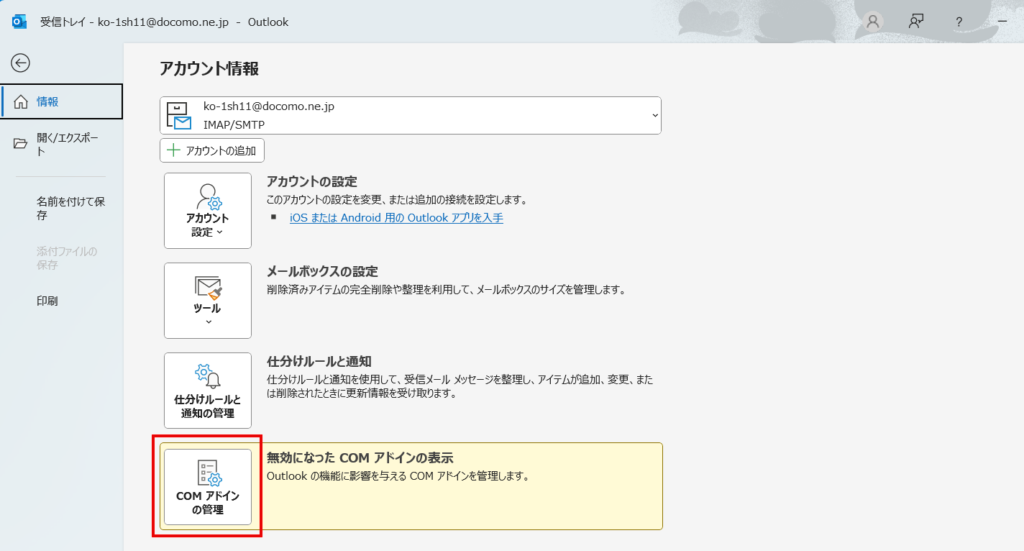Click the home icon beside 情報

tap(20, 101)
